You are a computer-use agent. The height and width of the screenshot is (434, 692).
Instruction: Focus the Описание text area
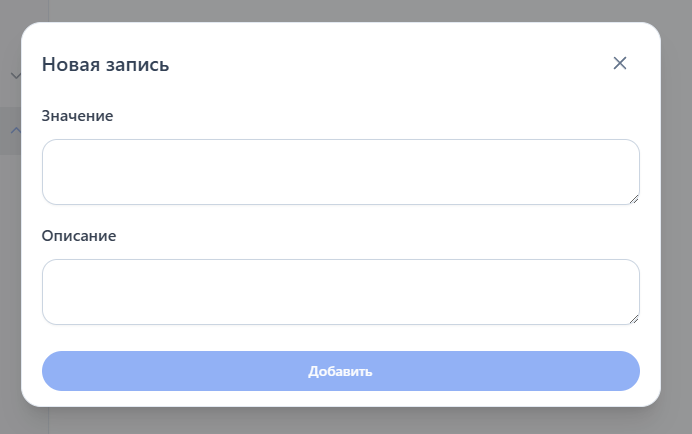[x=340, y=292]
